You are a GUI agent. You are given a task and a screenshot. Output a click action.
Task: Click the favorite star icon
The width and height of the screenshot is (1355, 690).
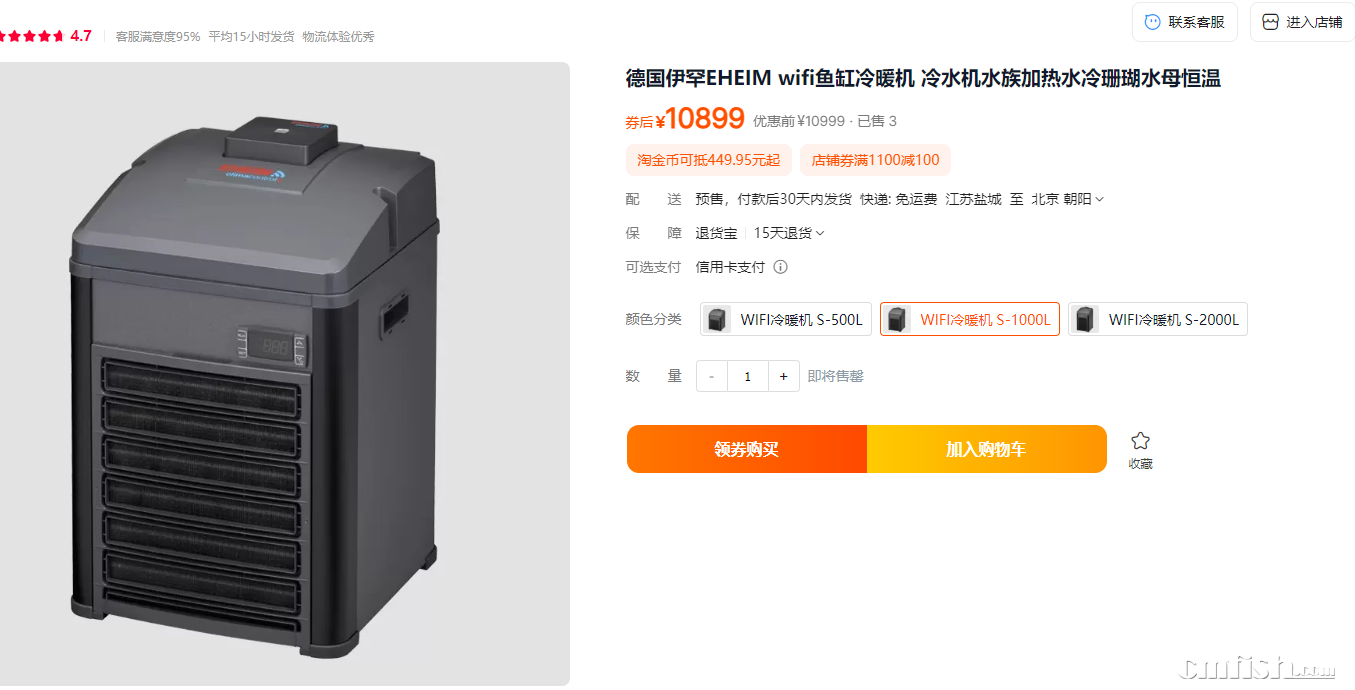pos(1140,441)
